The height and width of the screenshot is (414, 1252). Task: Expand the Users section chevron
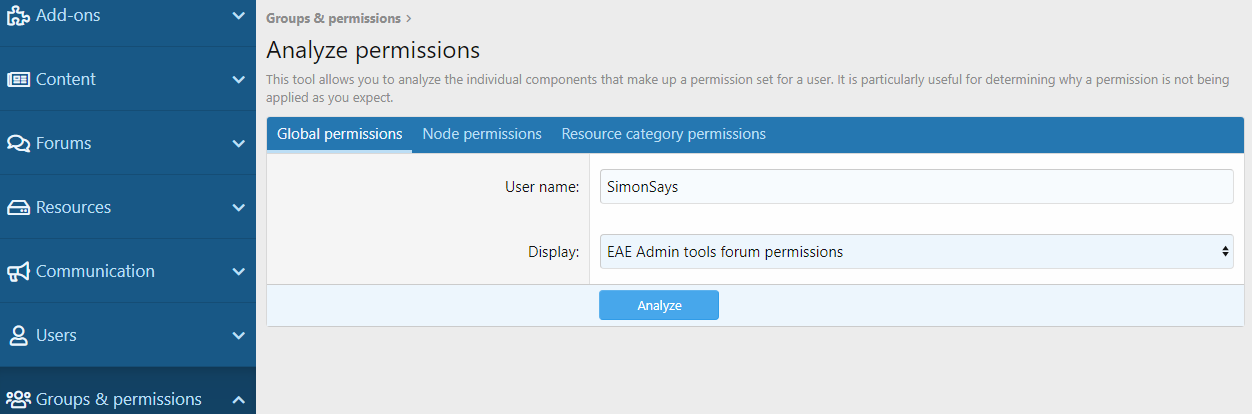(238, 336)
